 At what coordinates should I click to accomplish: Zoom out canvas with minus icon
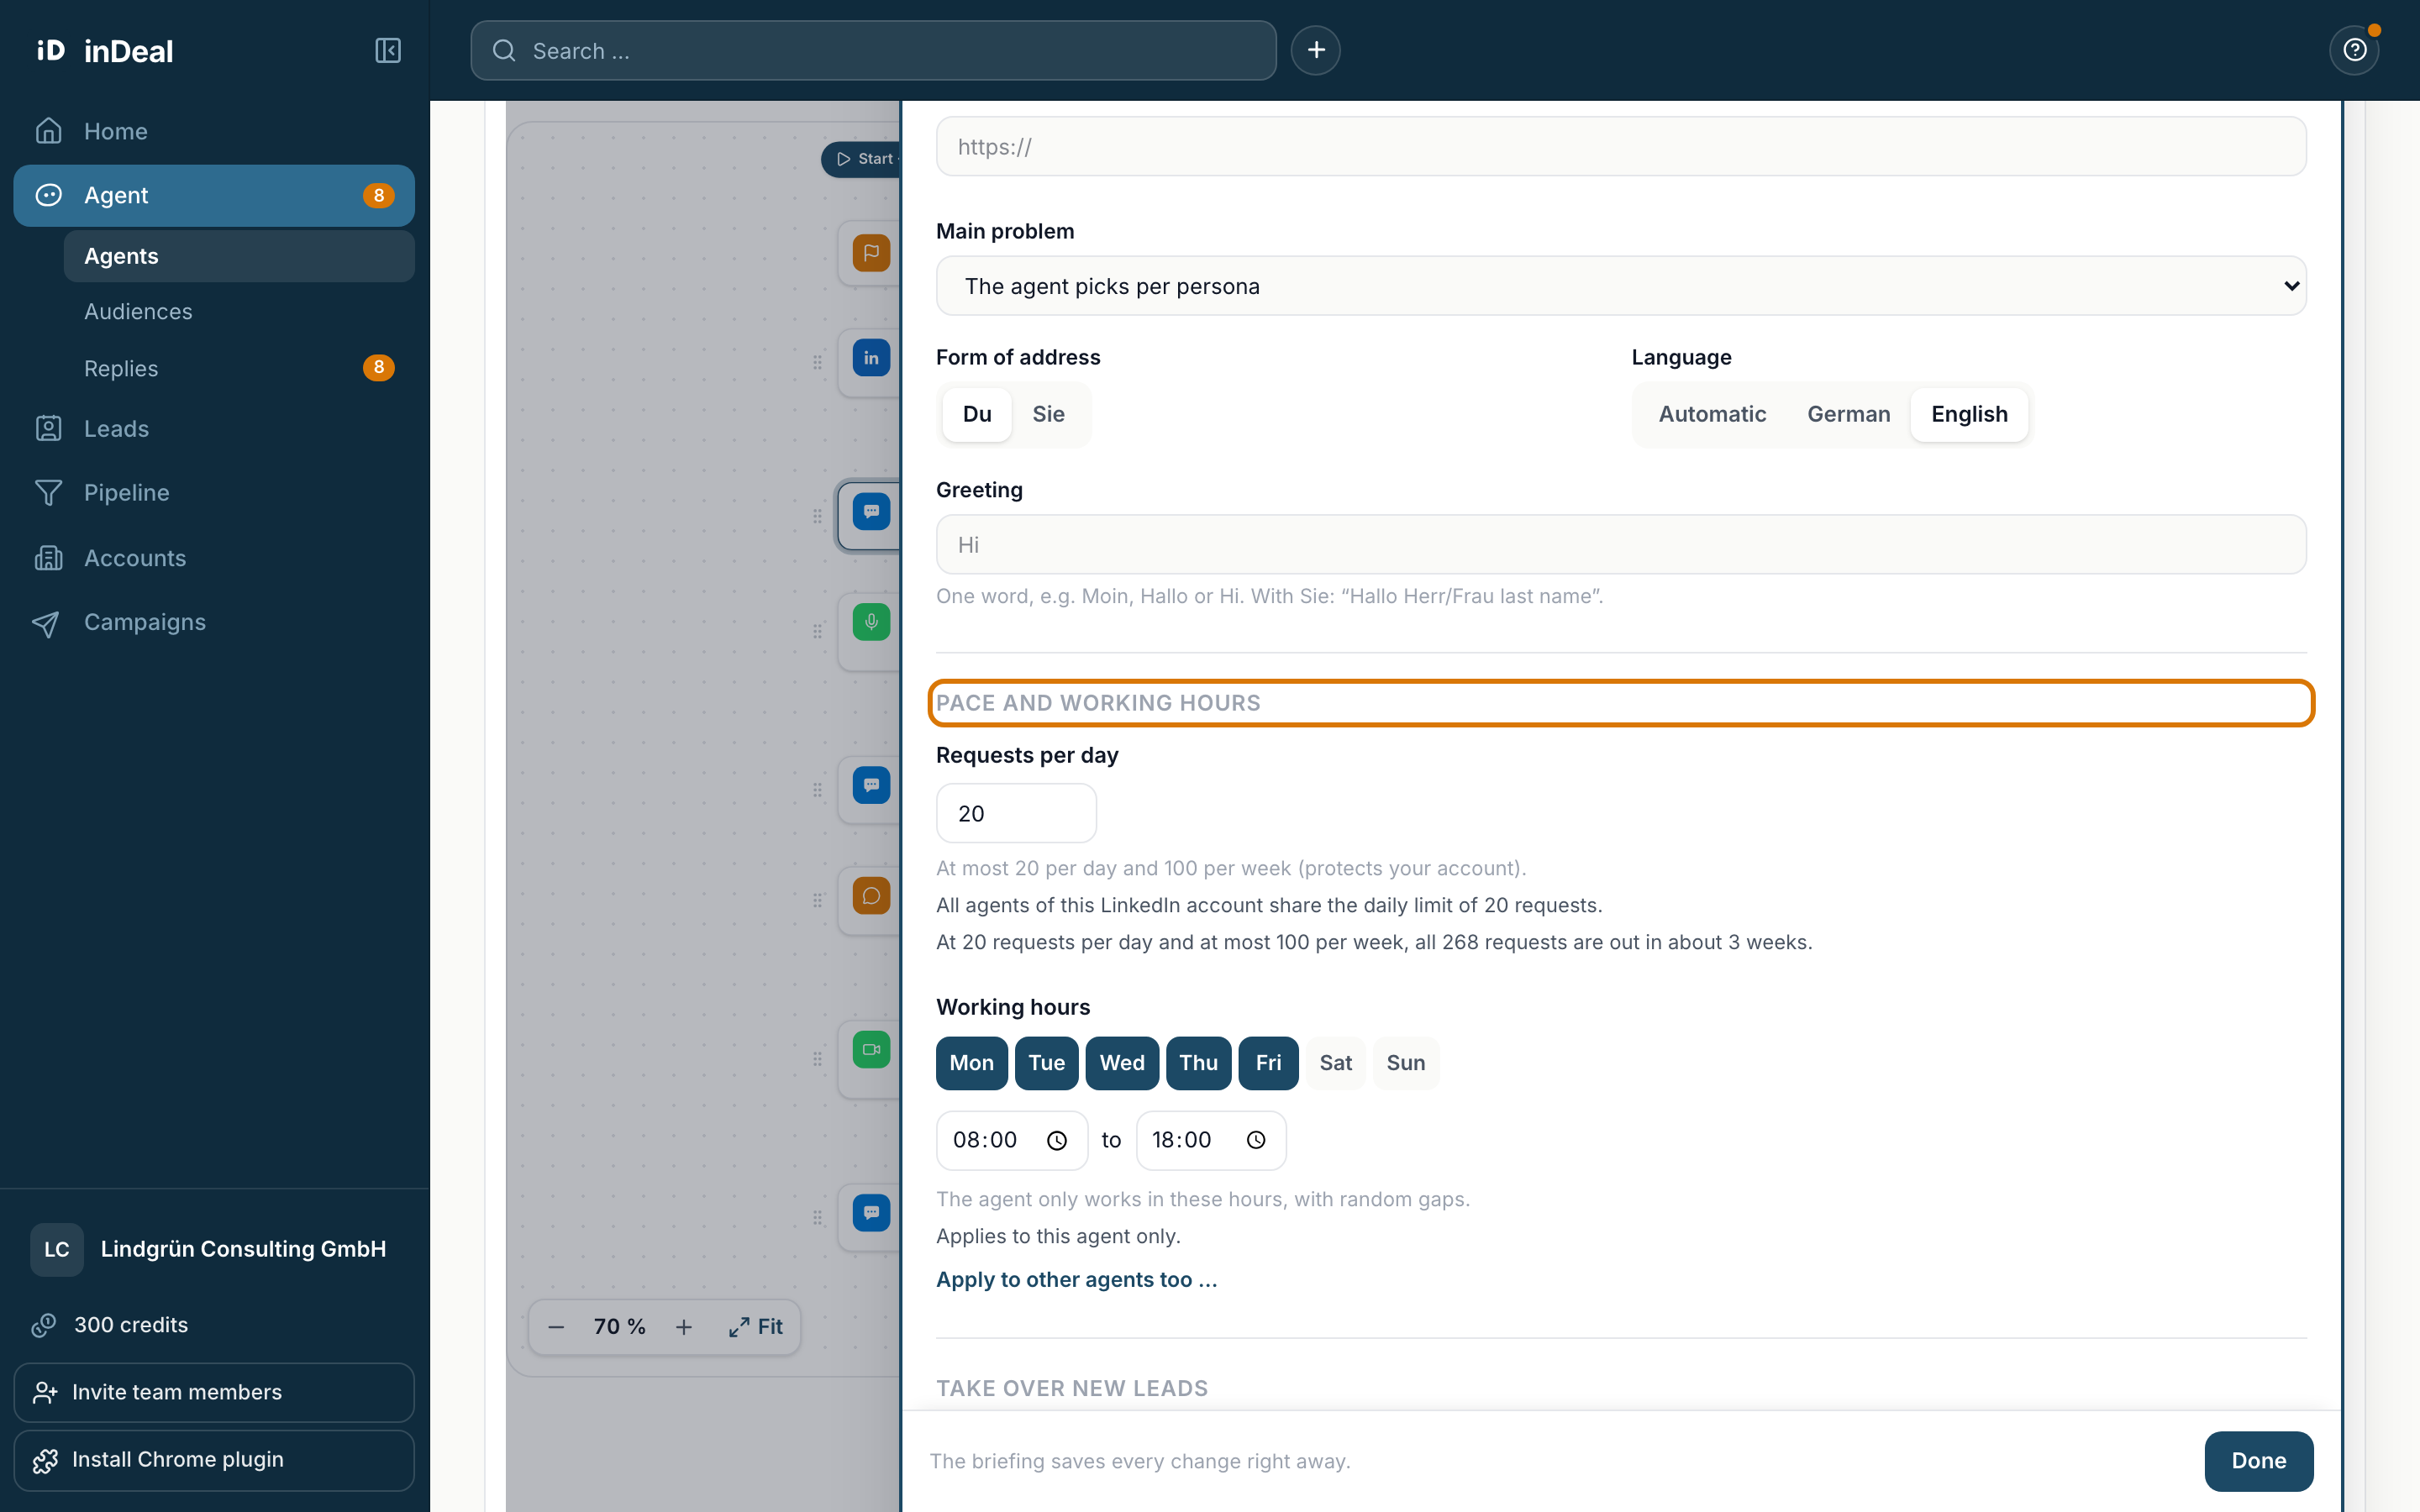click(556, 1327)
